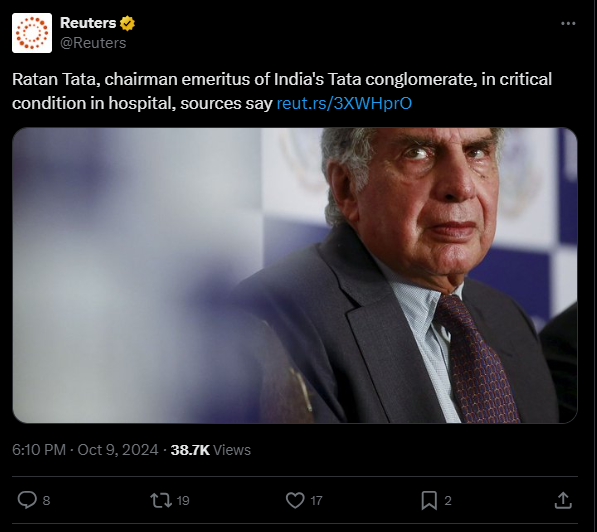Click the reply speech bubble icon
Viewport: 597px width, 532px height.
pyautogui.click(x=27, y=500)
